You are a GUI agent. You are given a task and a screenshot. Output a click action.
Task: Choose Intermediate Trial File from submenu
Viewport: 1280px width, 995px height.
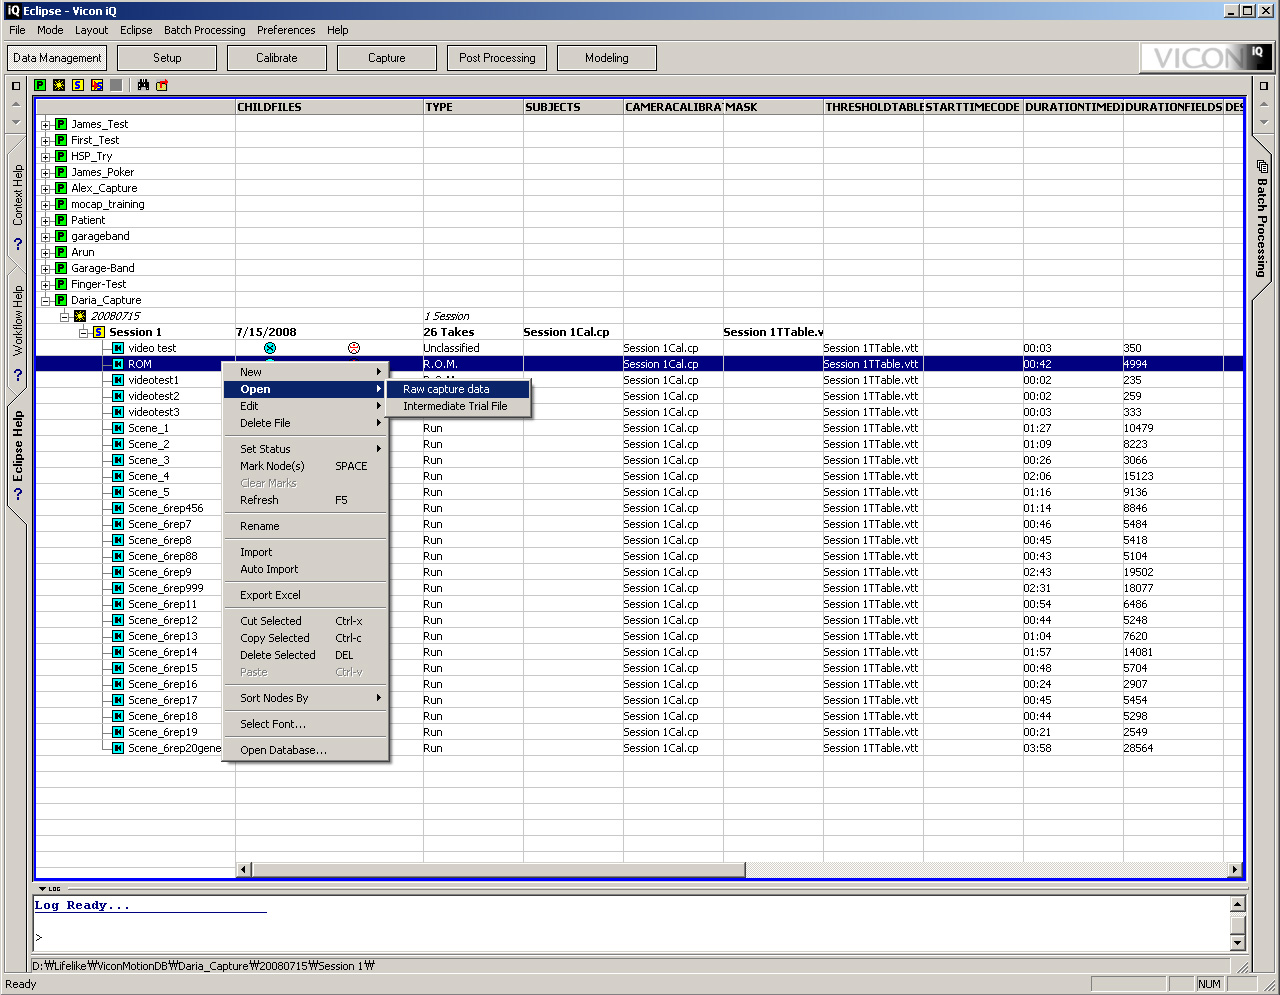coord(458,406)
